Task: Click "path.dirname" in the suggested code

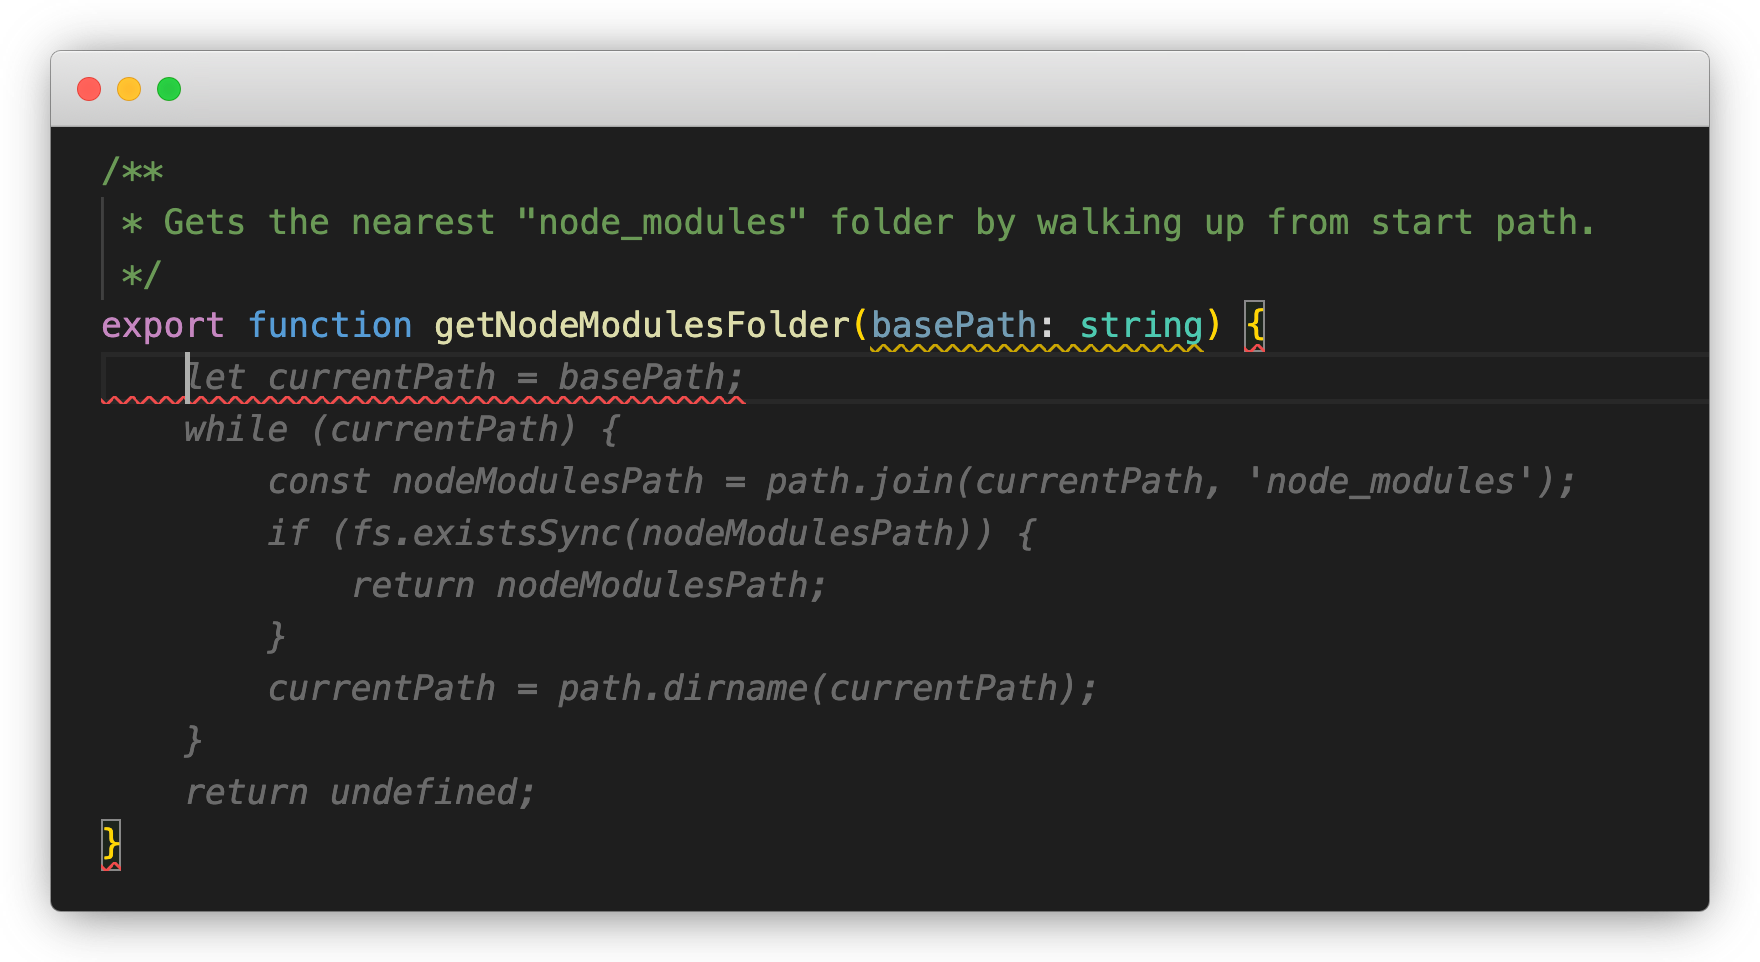Action: pyautogui.click(x=682, y=689)
